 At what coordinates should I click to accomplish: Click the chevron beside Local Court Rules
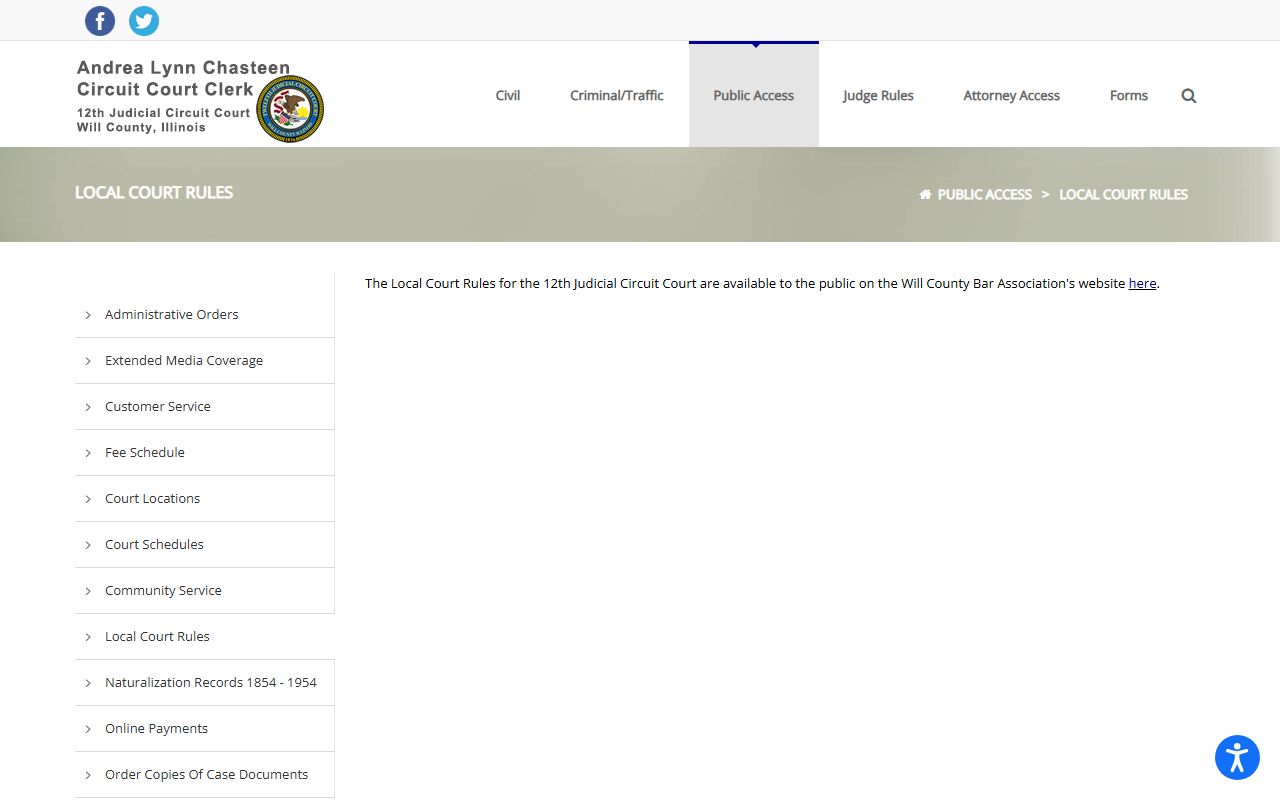[x=88, y=637]
